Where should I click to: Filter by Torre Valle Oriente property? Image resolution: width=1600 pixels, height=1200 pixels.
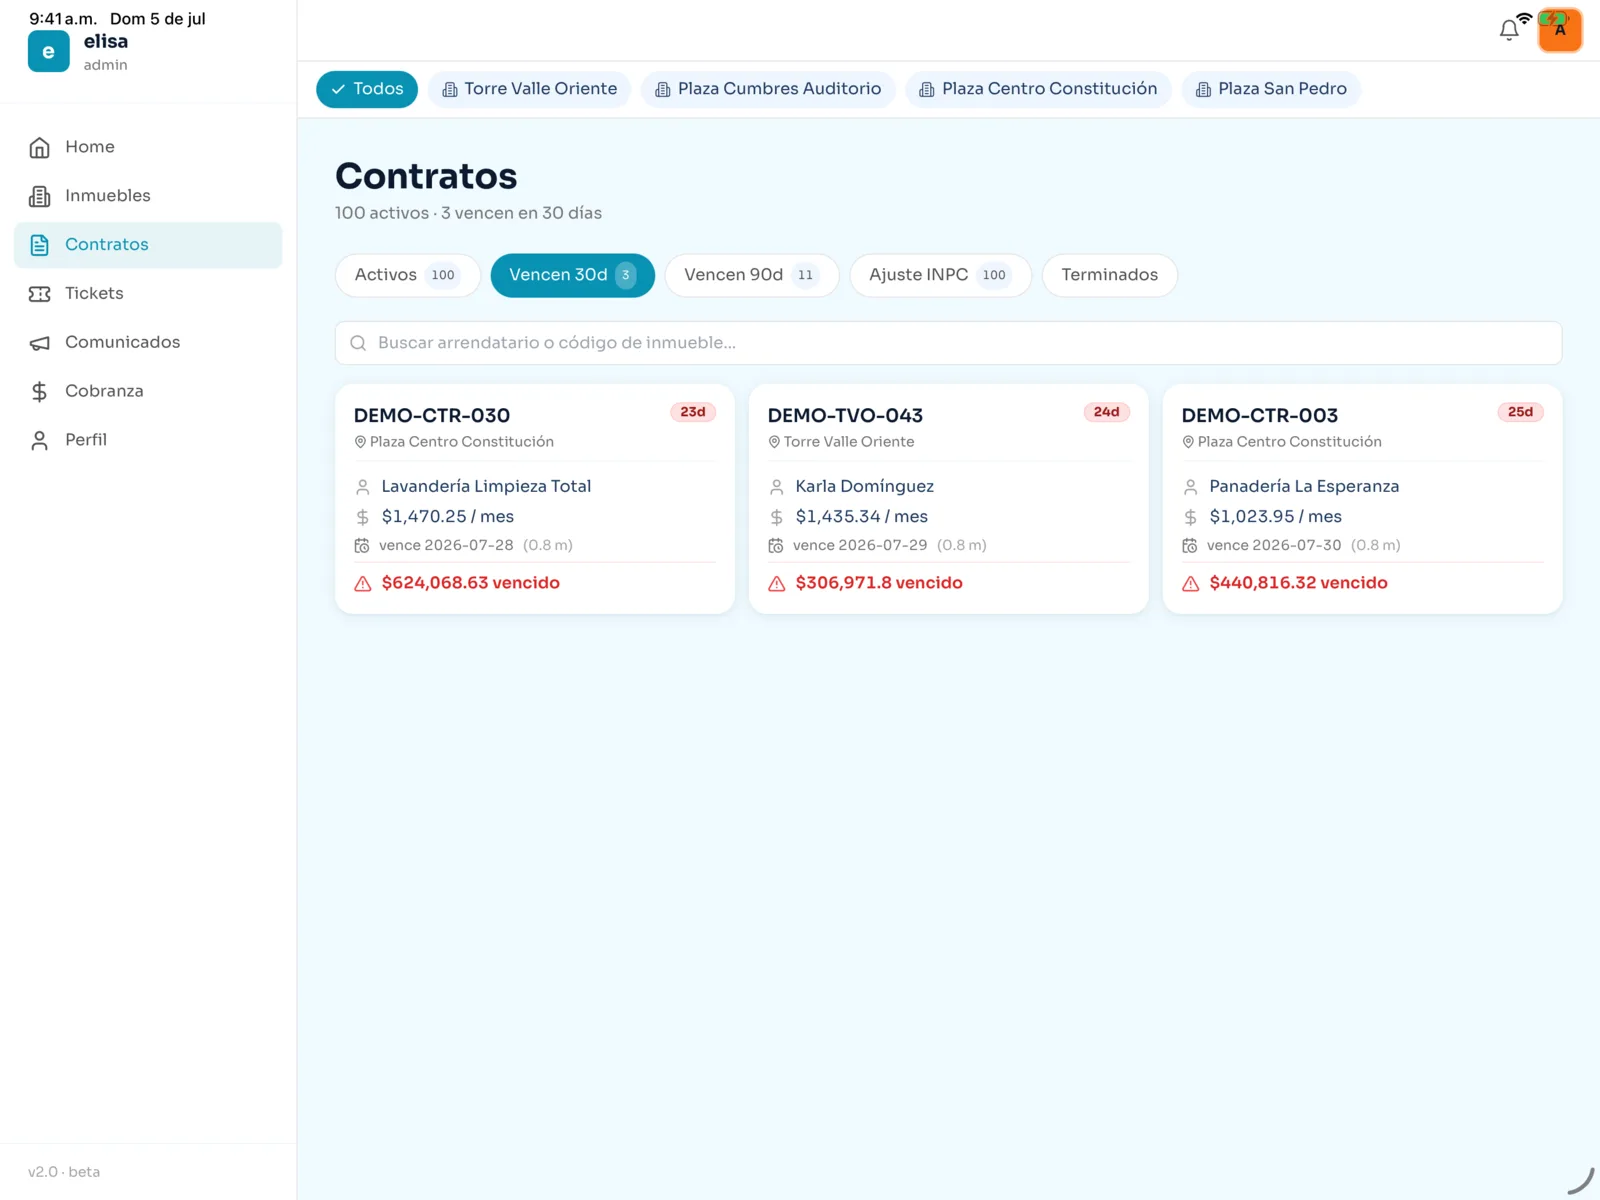pyautogui.click(x=530, y=89)
